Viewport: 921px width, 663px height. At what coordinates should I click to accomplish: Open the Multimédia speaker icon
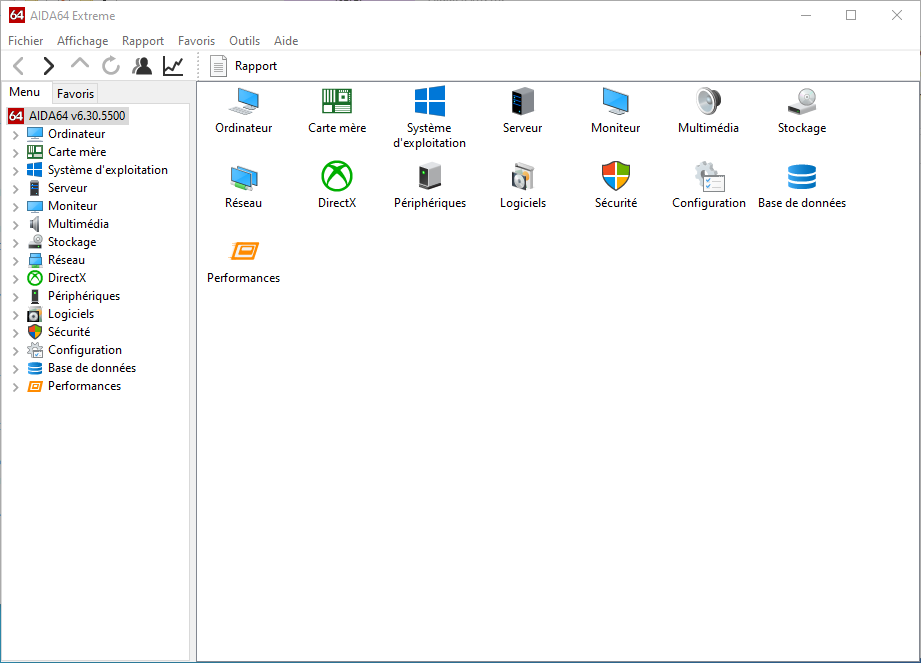(708, 101)
